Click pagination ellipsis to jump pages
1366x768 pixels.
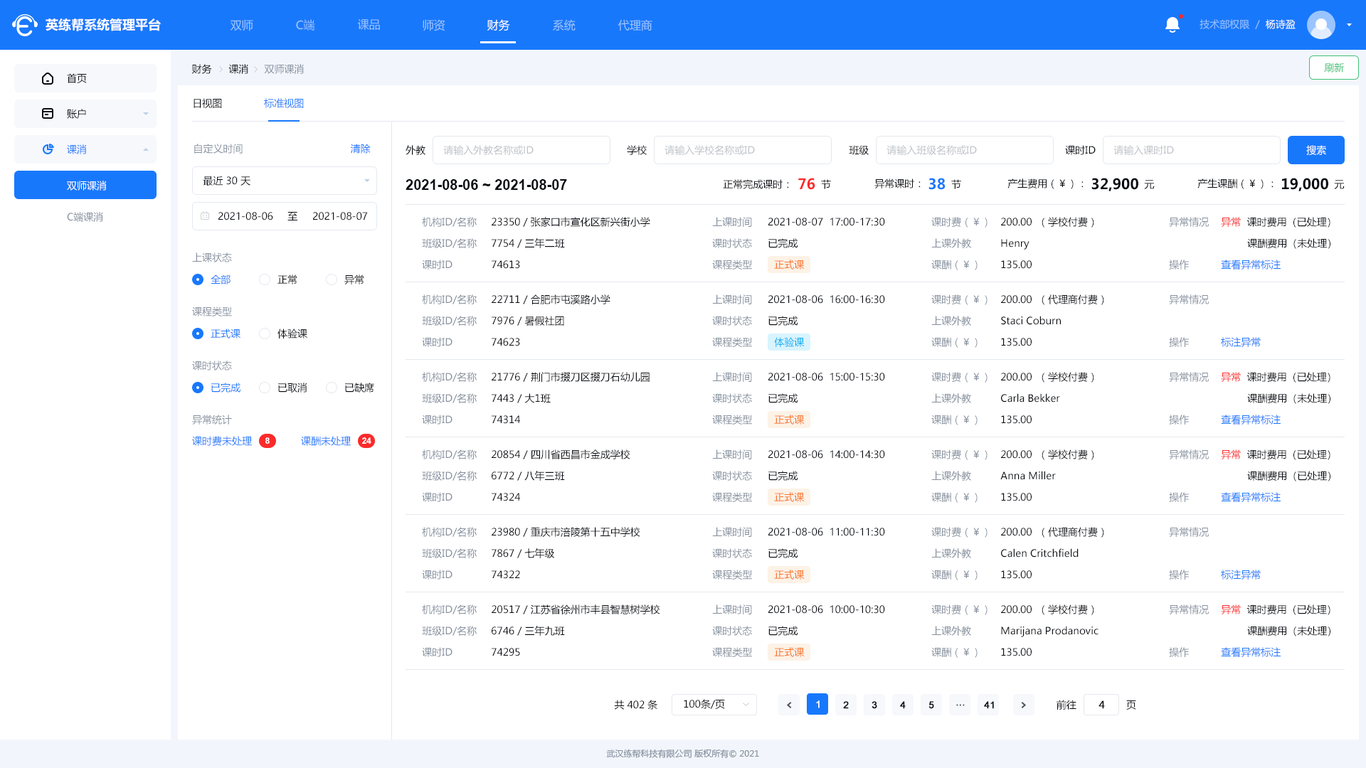[x=960, y=705]
